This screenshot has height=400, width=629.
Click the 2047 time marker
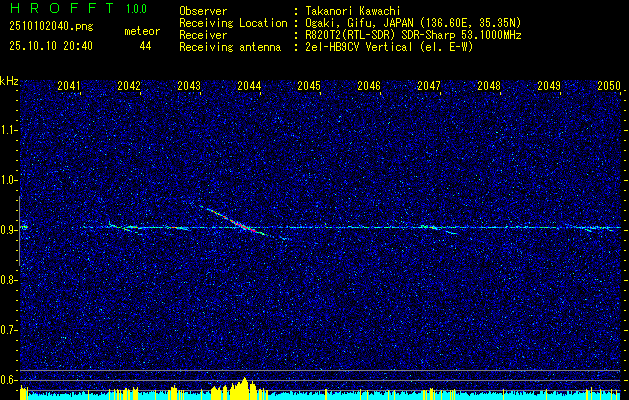point(429,86)
